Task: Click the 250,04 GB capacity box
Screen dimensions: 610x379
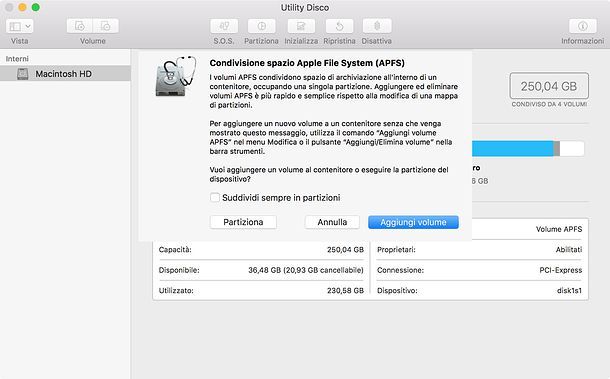Action: [x=549, y=86]
